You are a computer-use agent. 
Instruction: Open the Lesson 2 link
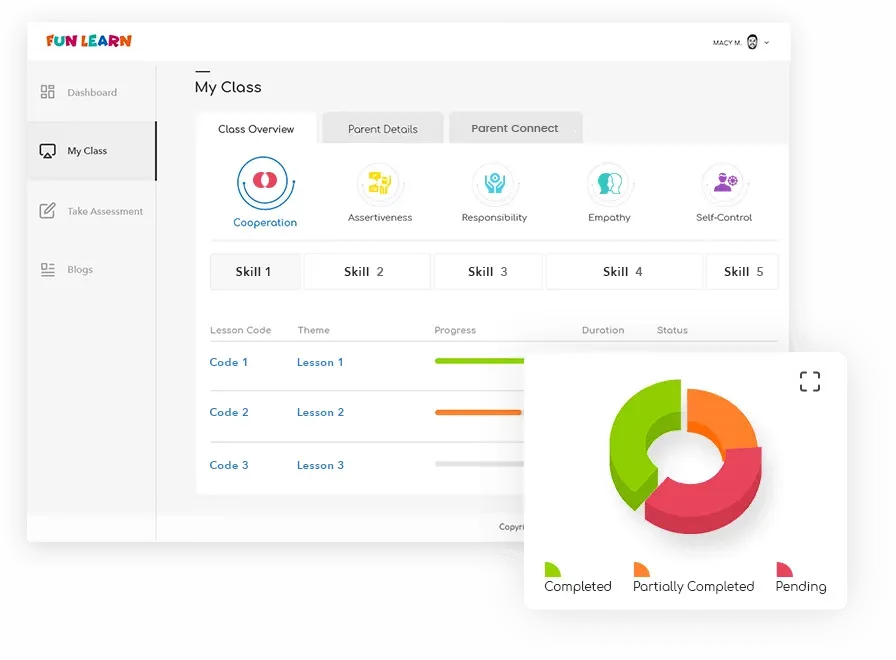tap(320, 413)
